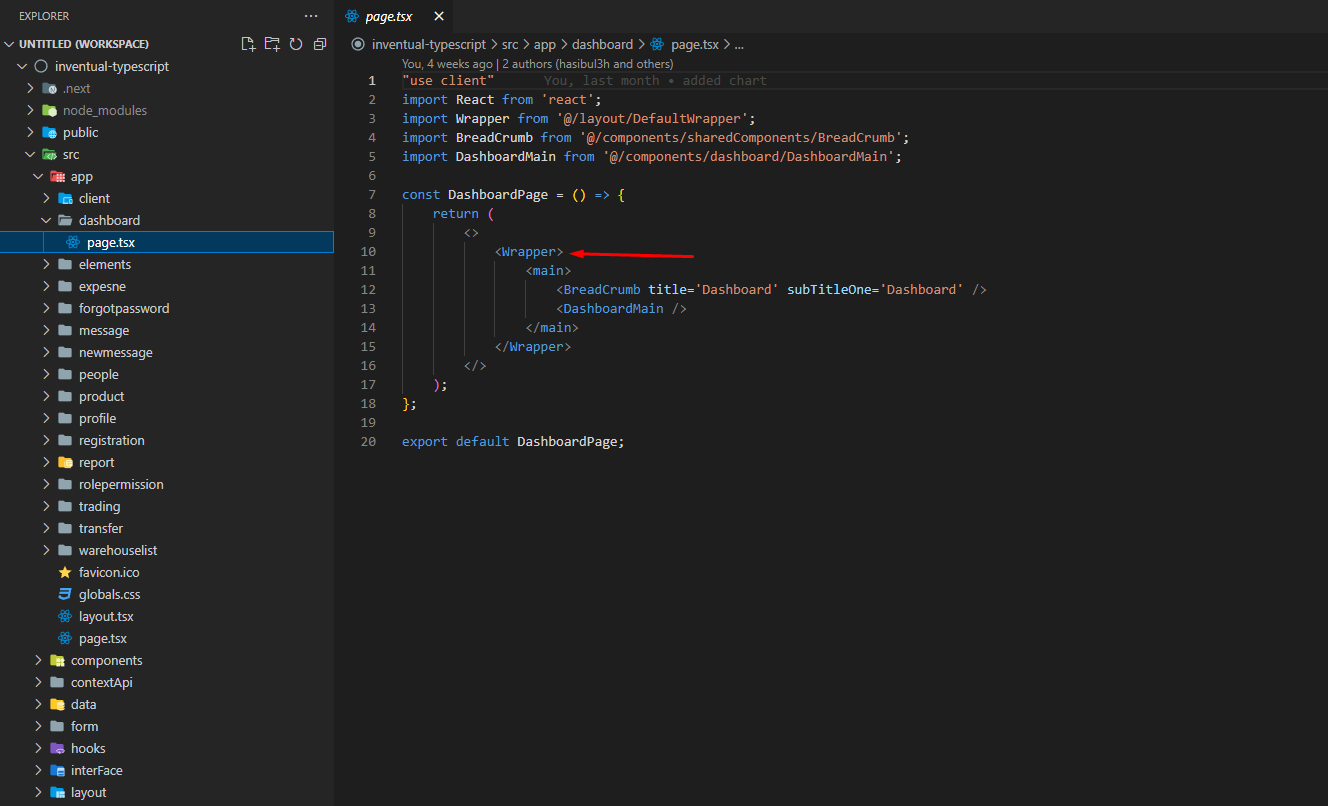
Task: Click app in the breadcrumb path
Action: pyautogui.click(x=545, y=44)
